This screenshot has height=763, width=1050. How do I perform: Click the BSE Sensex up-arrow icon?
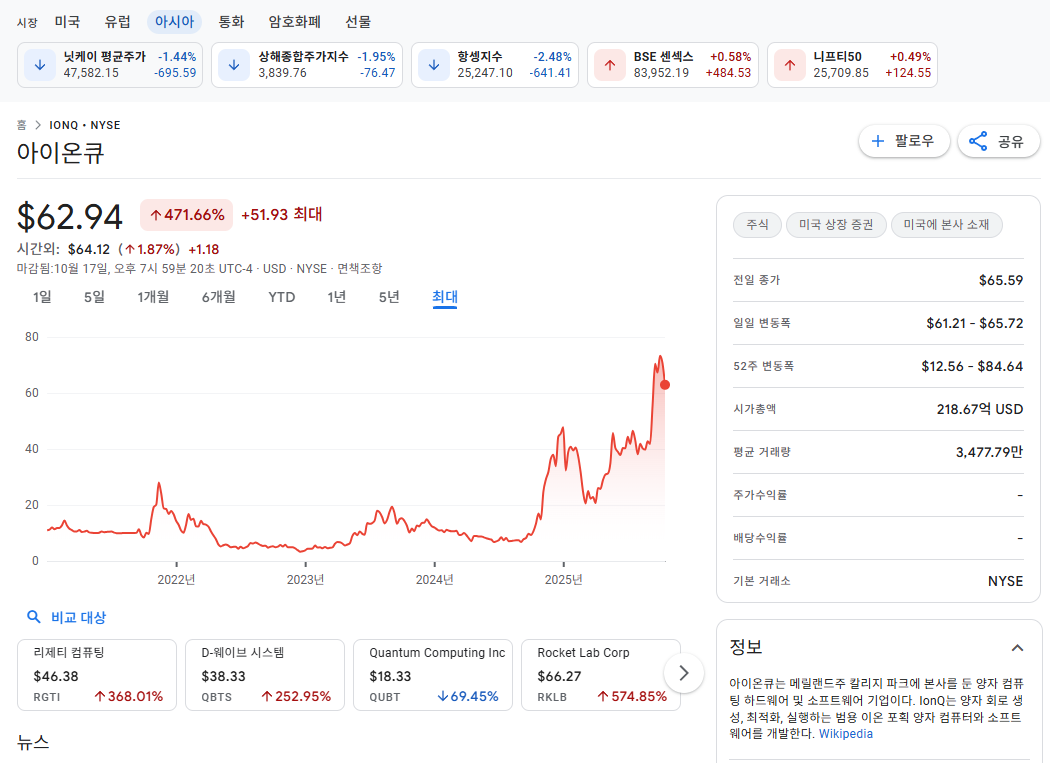pyautogui.click(x=610, y=65)
